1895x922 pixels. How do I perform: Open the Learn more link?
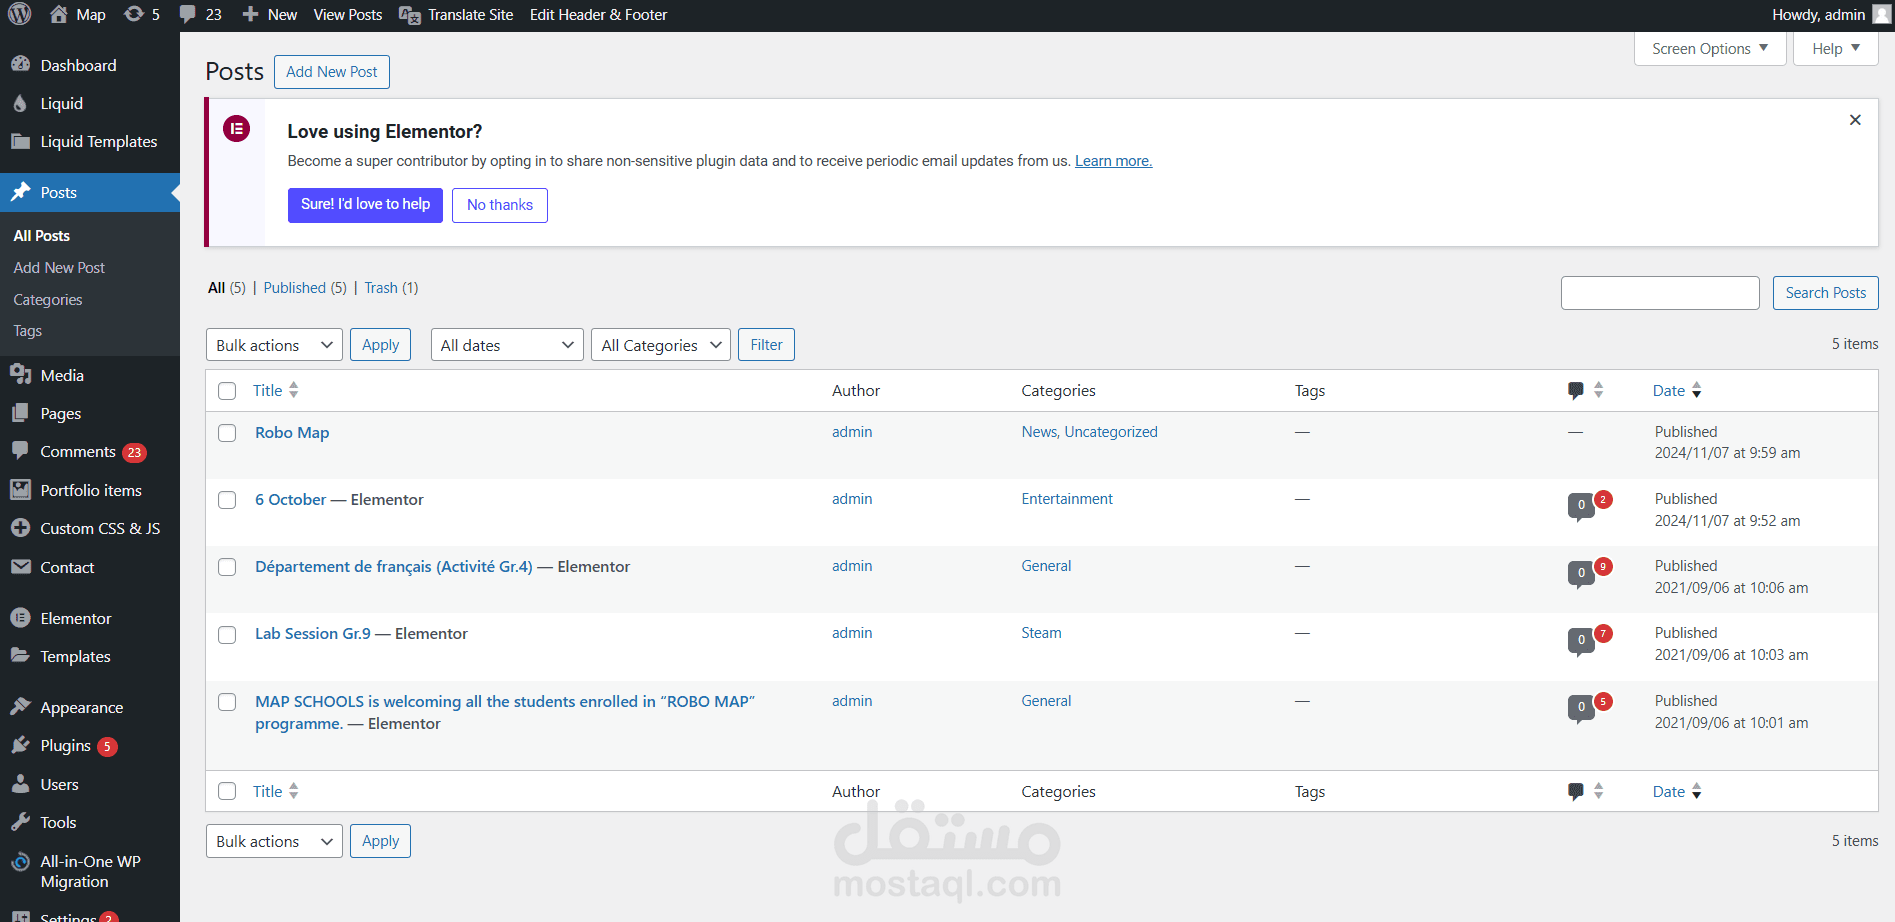(1113, 161)
